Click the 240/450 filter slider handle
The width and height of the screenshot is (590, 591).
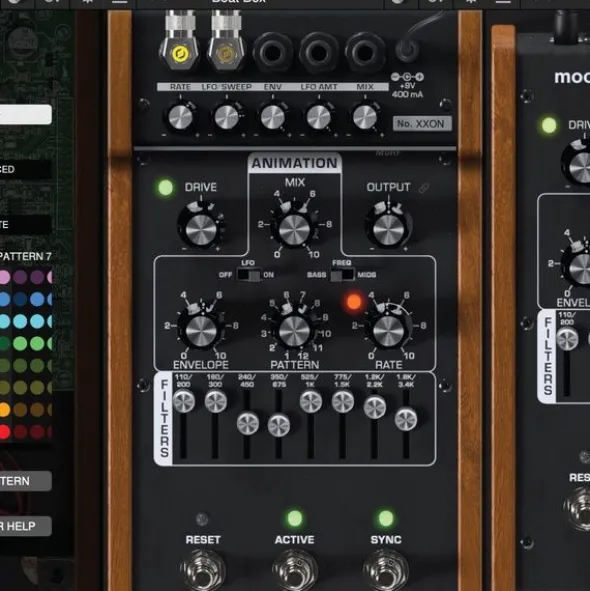tap(248, 423)
